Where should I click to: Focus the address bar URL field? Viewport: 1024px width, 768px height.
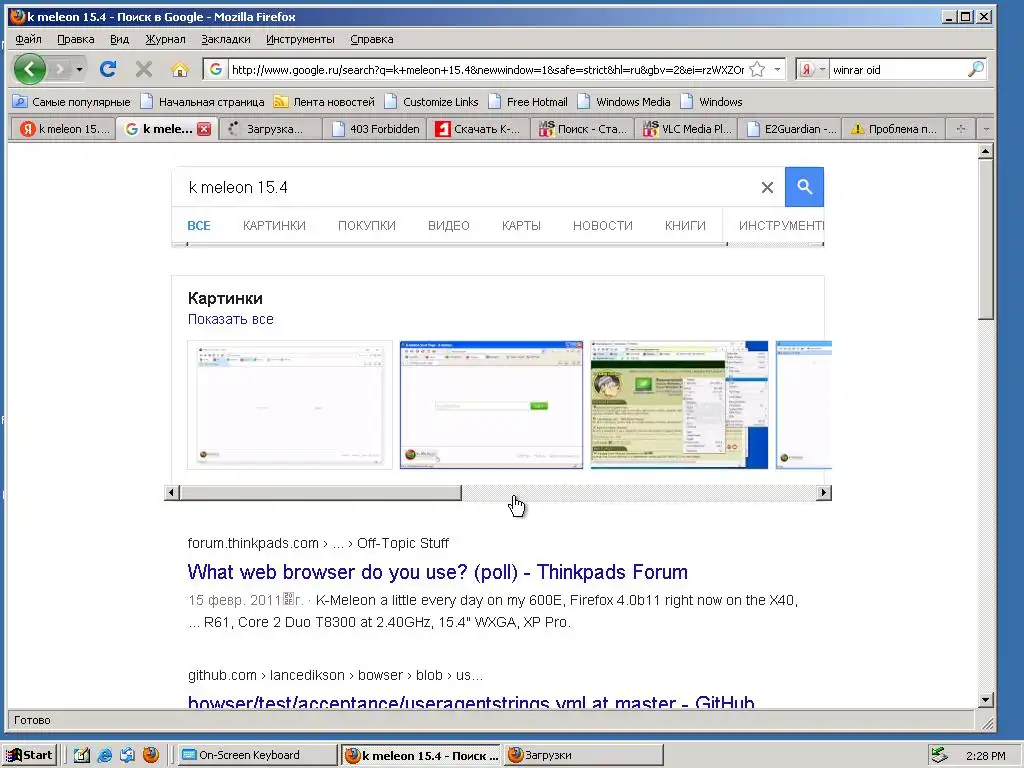(x=487, y=69)
